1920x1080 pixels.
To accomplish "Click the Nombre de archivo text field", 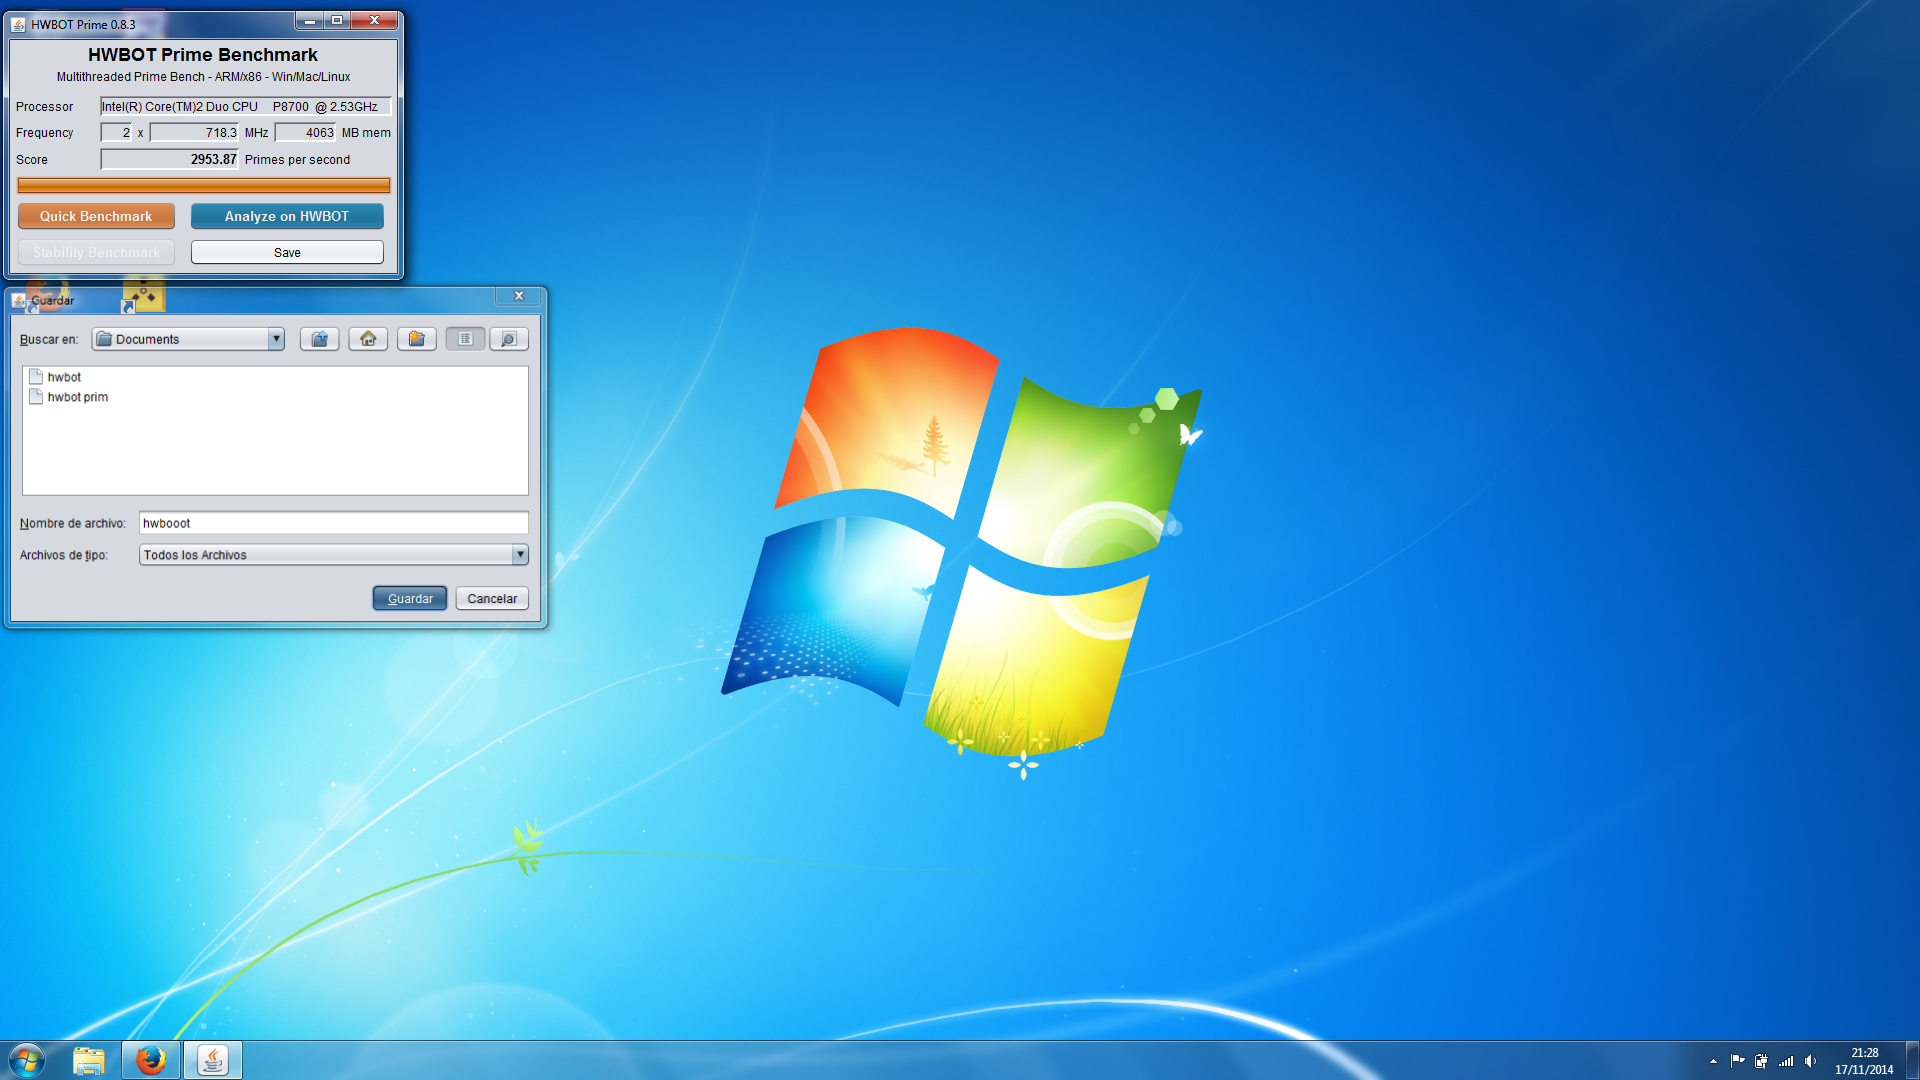I will (x=333, y=523).
